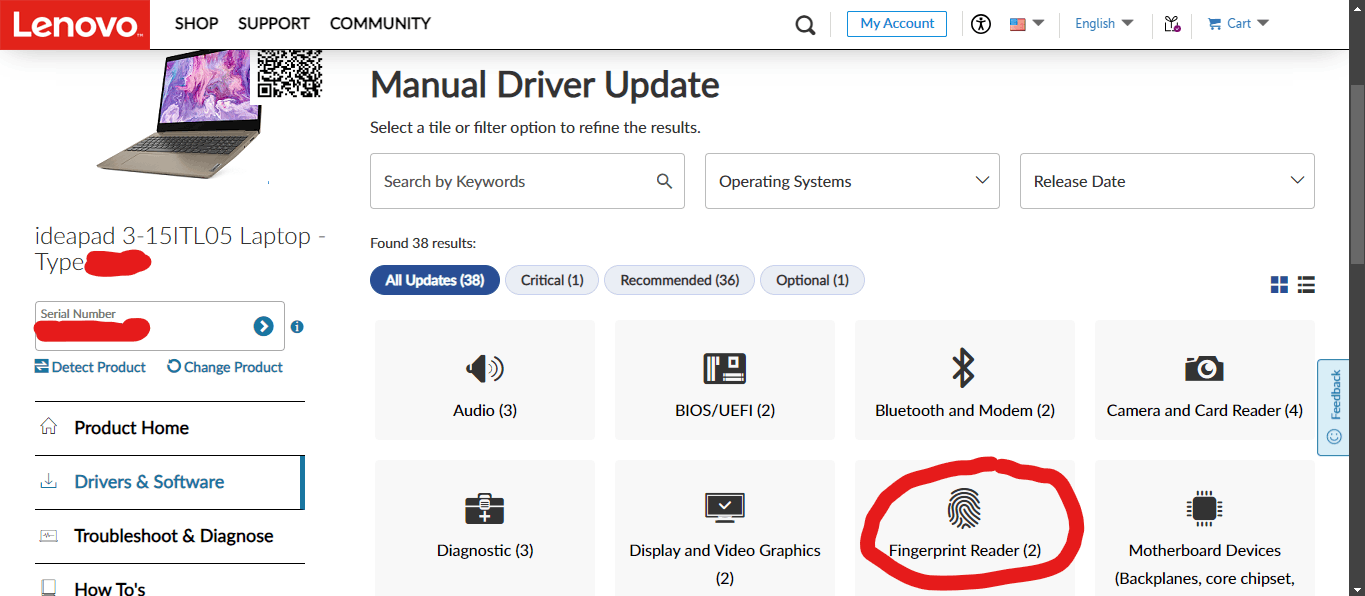Open the Diagnostic (3) tile
This screenshot has height=596, width=1365.
point(485,528)
